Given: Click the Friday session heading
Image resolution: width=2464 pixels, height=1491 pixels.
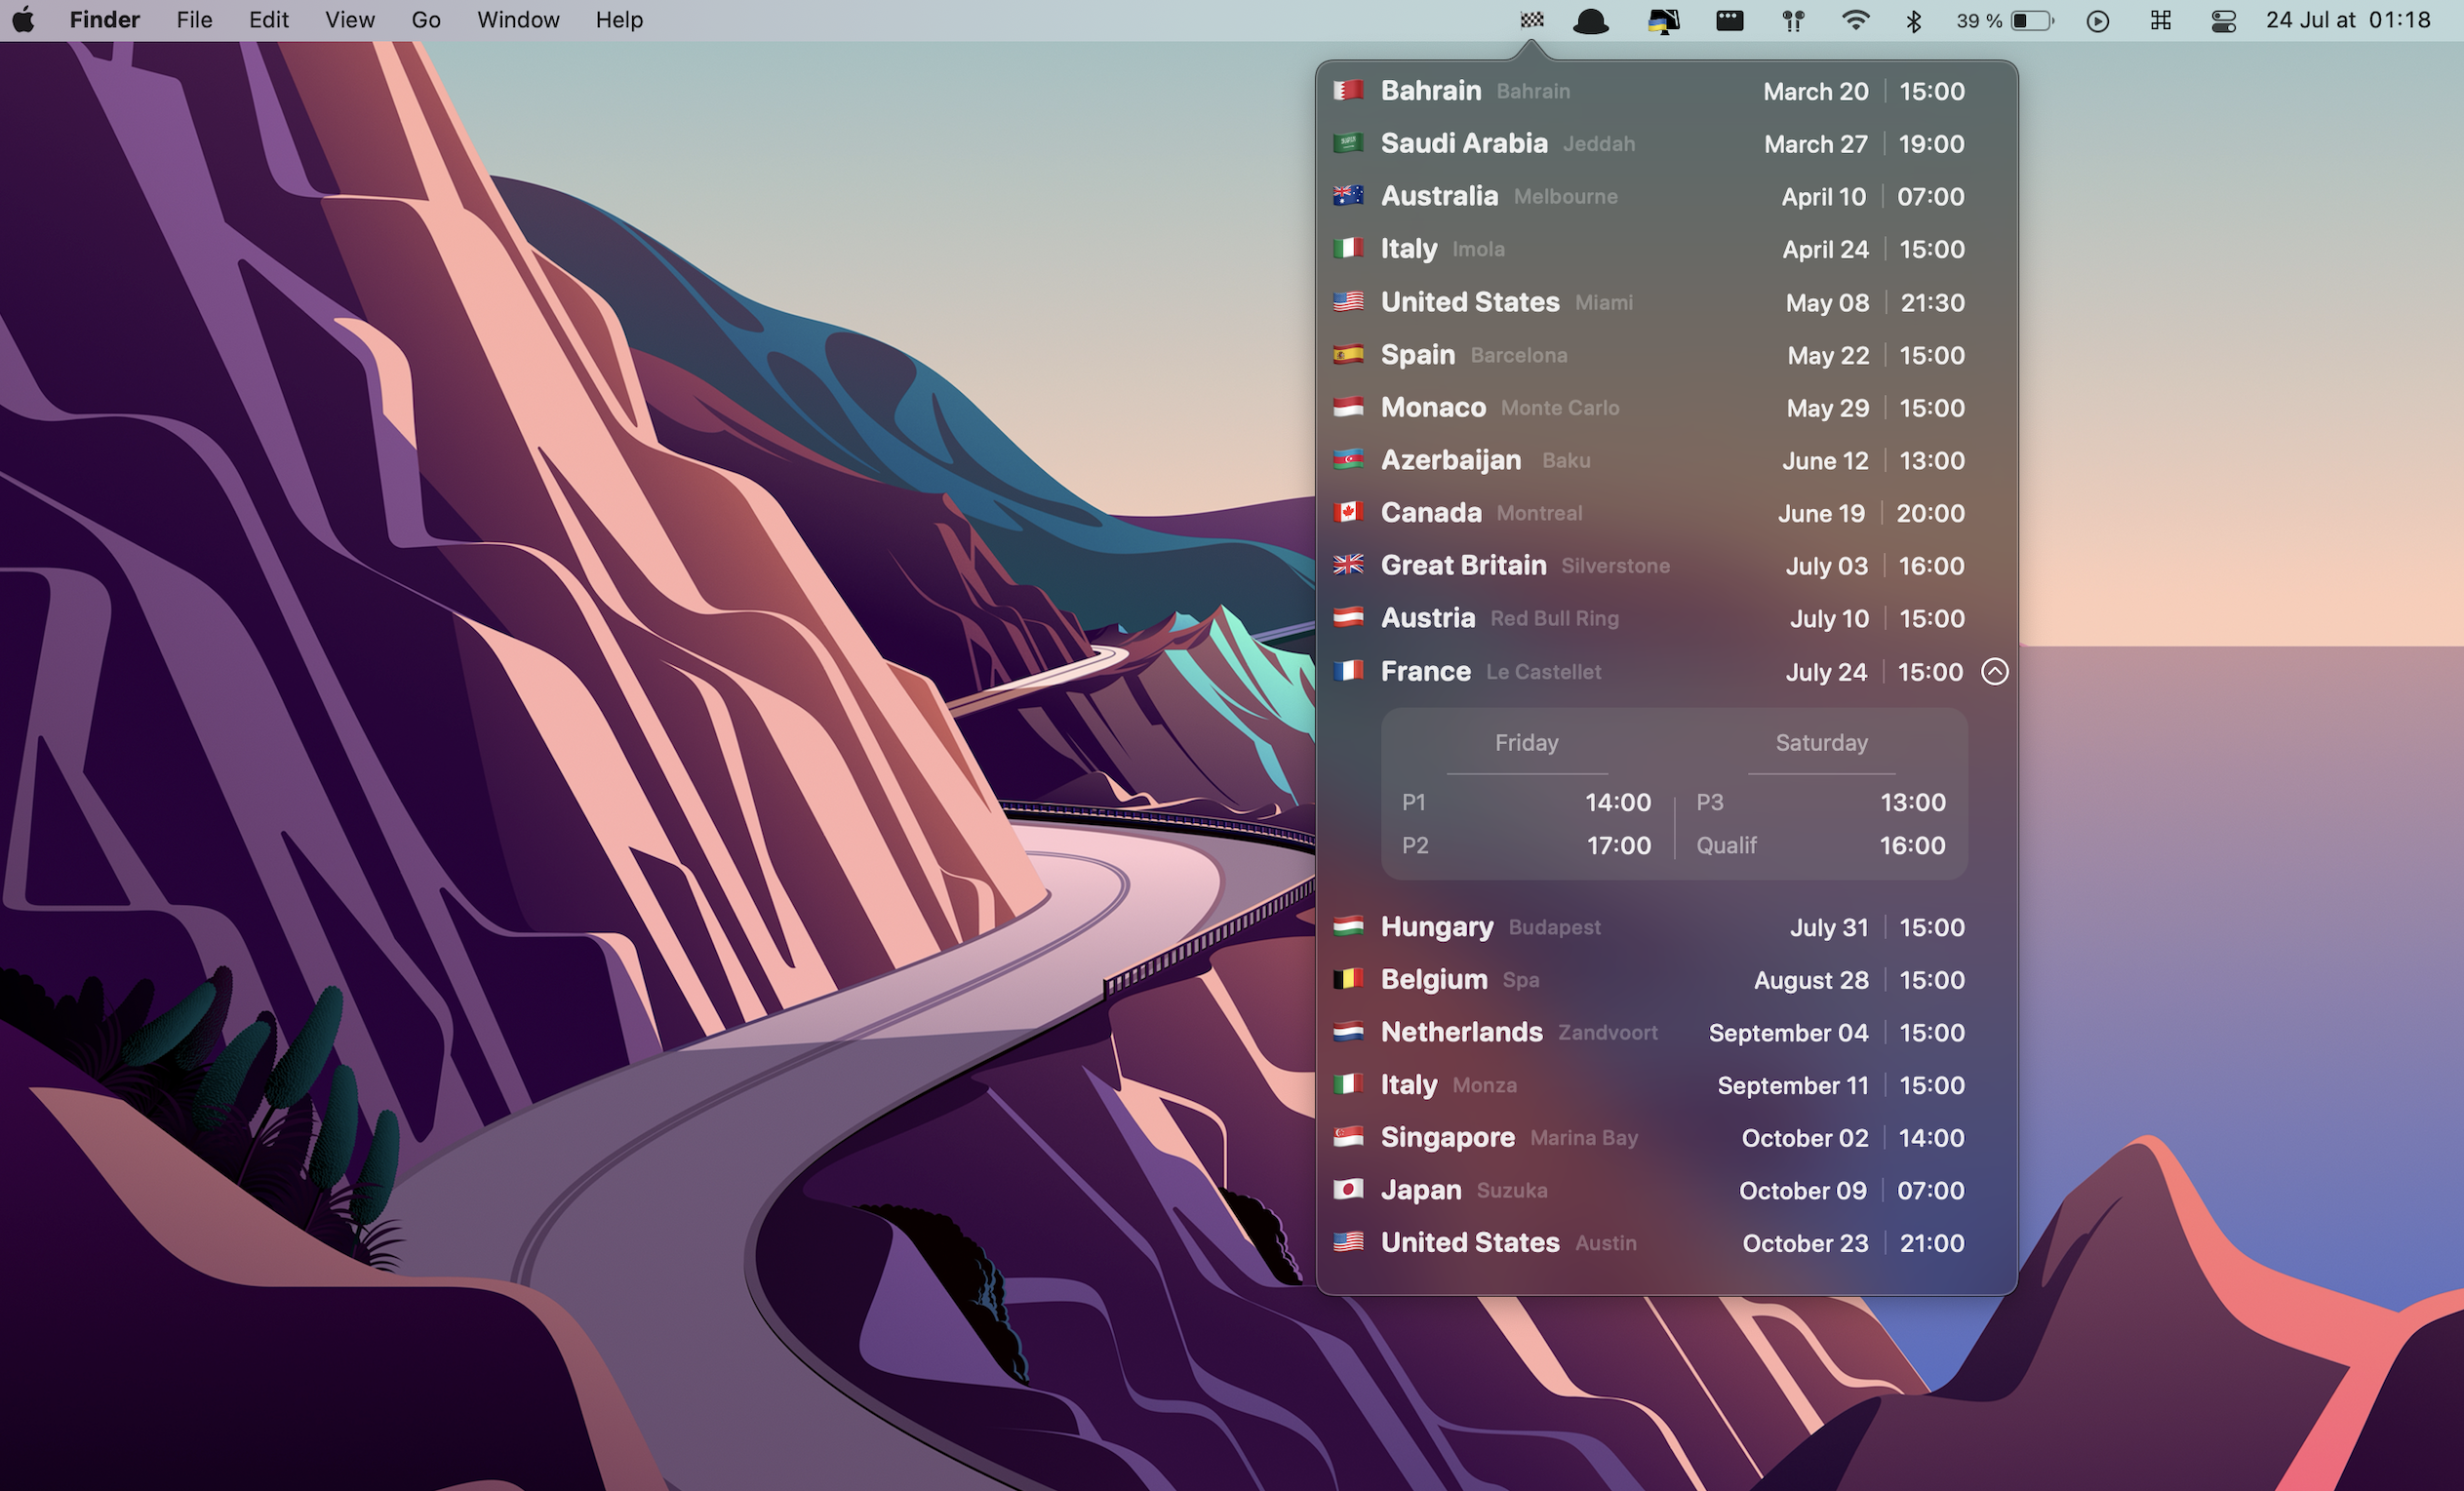Looking at the screenshot, I should pos(1526,743).
